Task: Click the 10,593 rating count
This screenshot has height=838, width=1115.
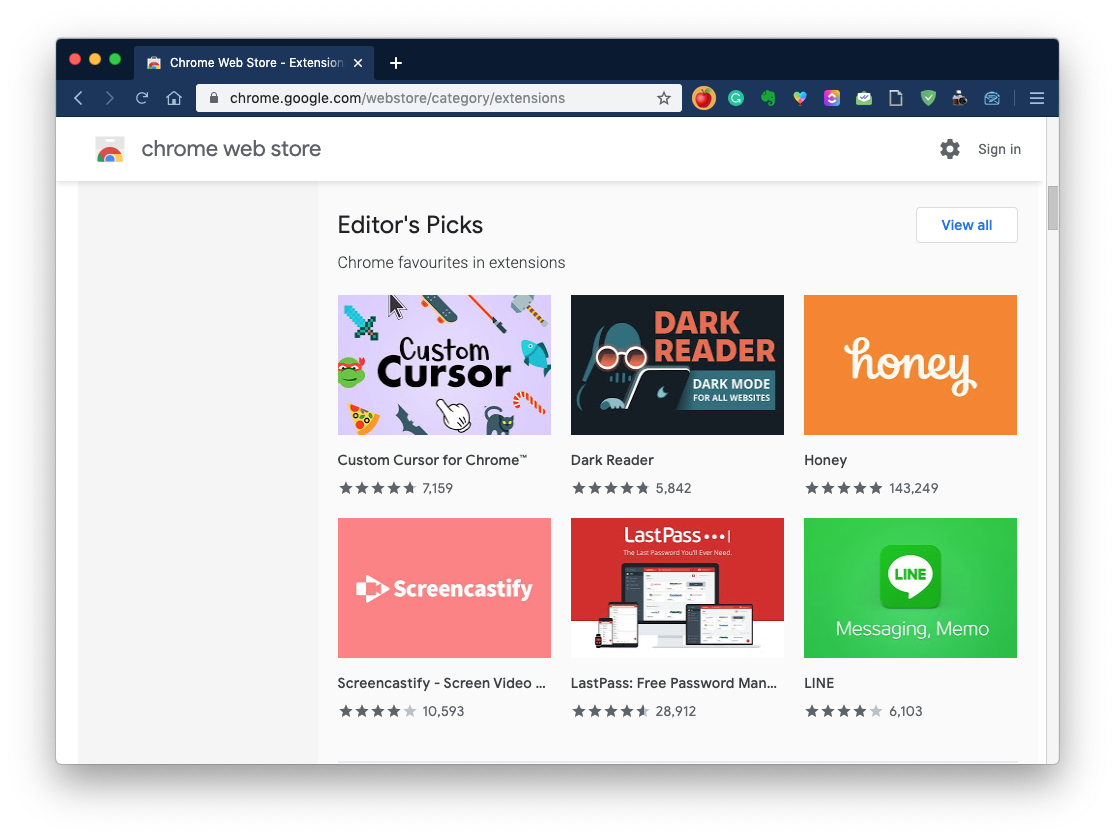Action: 443,711
